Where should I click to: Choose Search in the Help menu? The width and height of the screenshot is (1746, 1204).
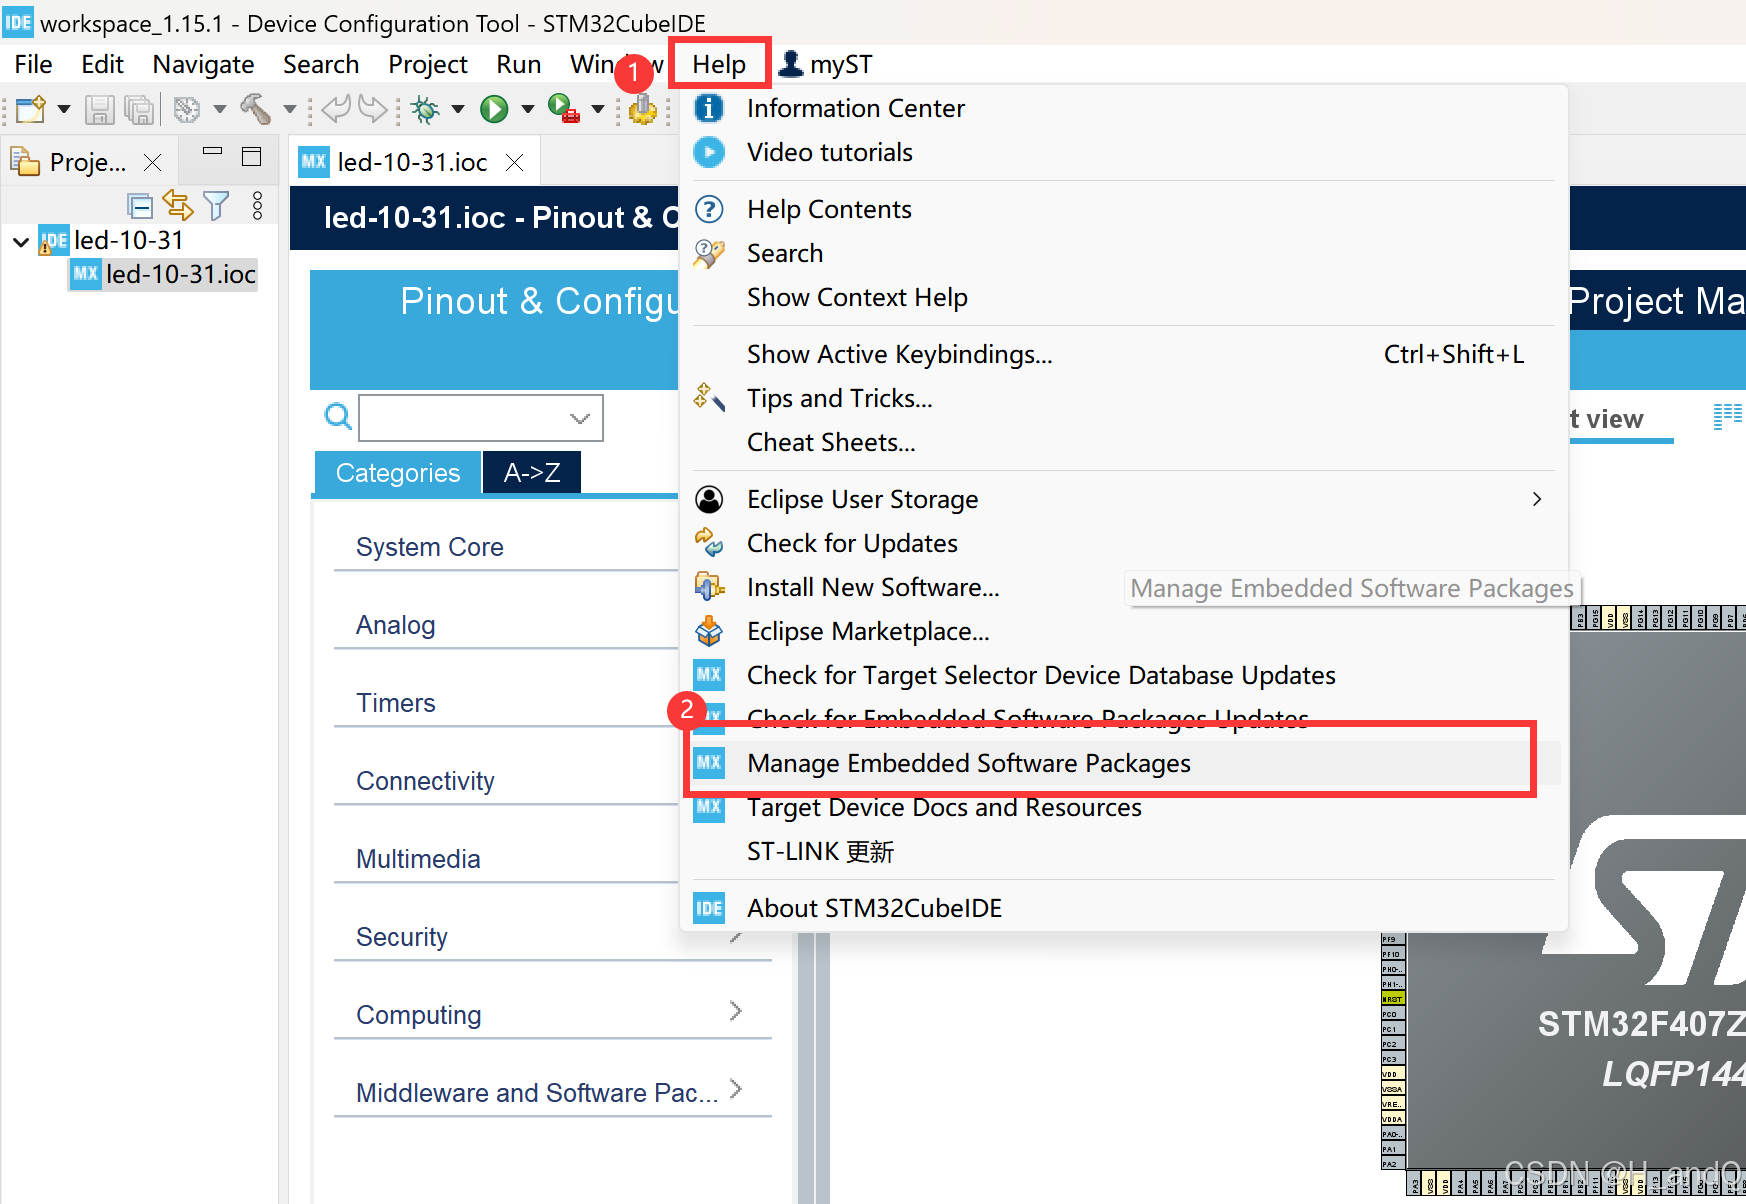pos(1123,253)
